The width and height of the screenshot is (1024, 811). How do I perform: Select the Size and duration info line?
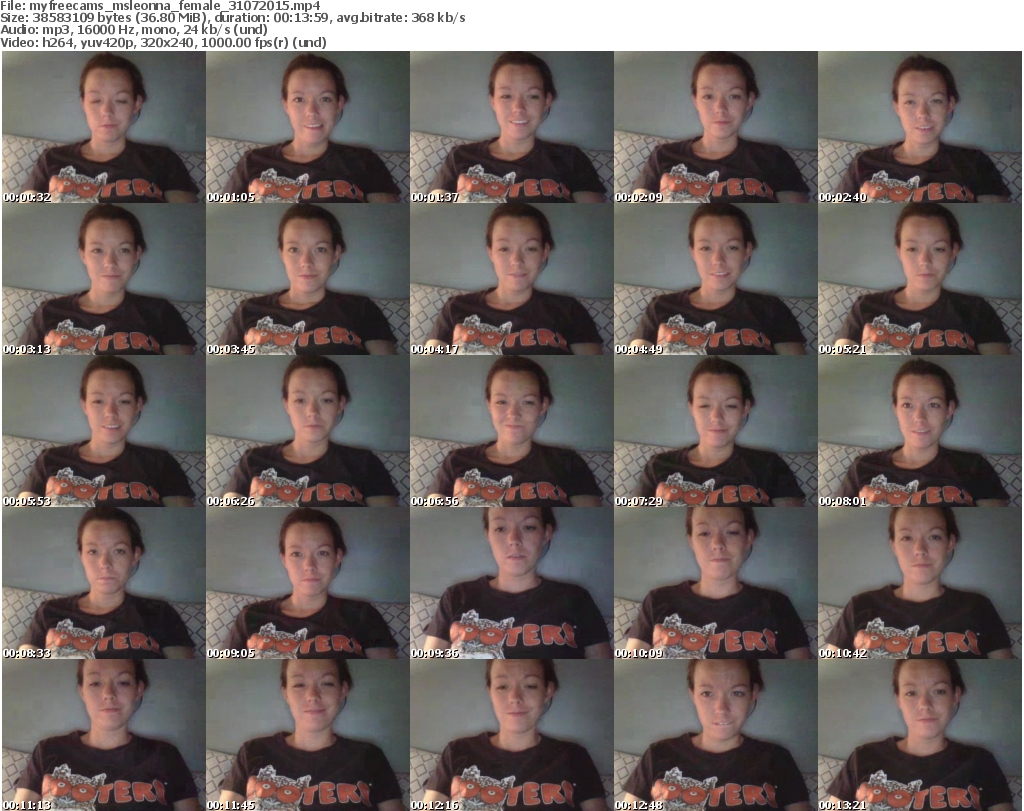[233, 18]
